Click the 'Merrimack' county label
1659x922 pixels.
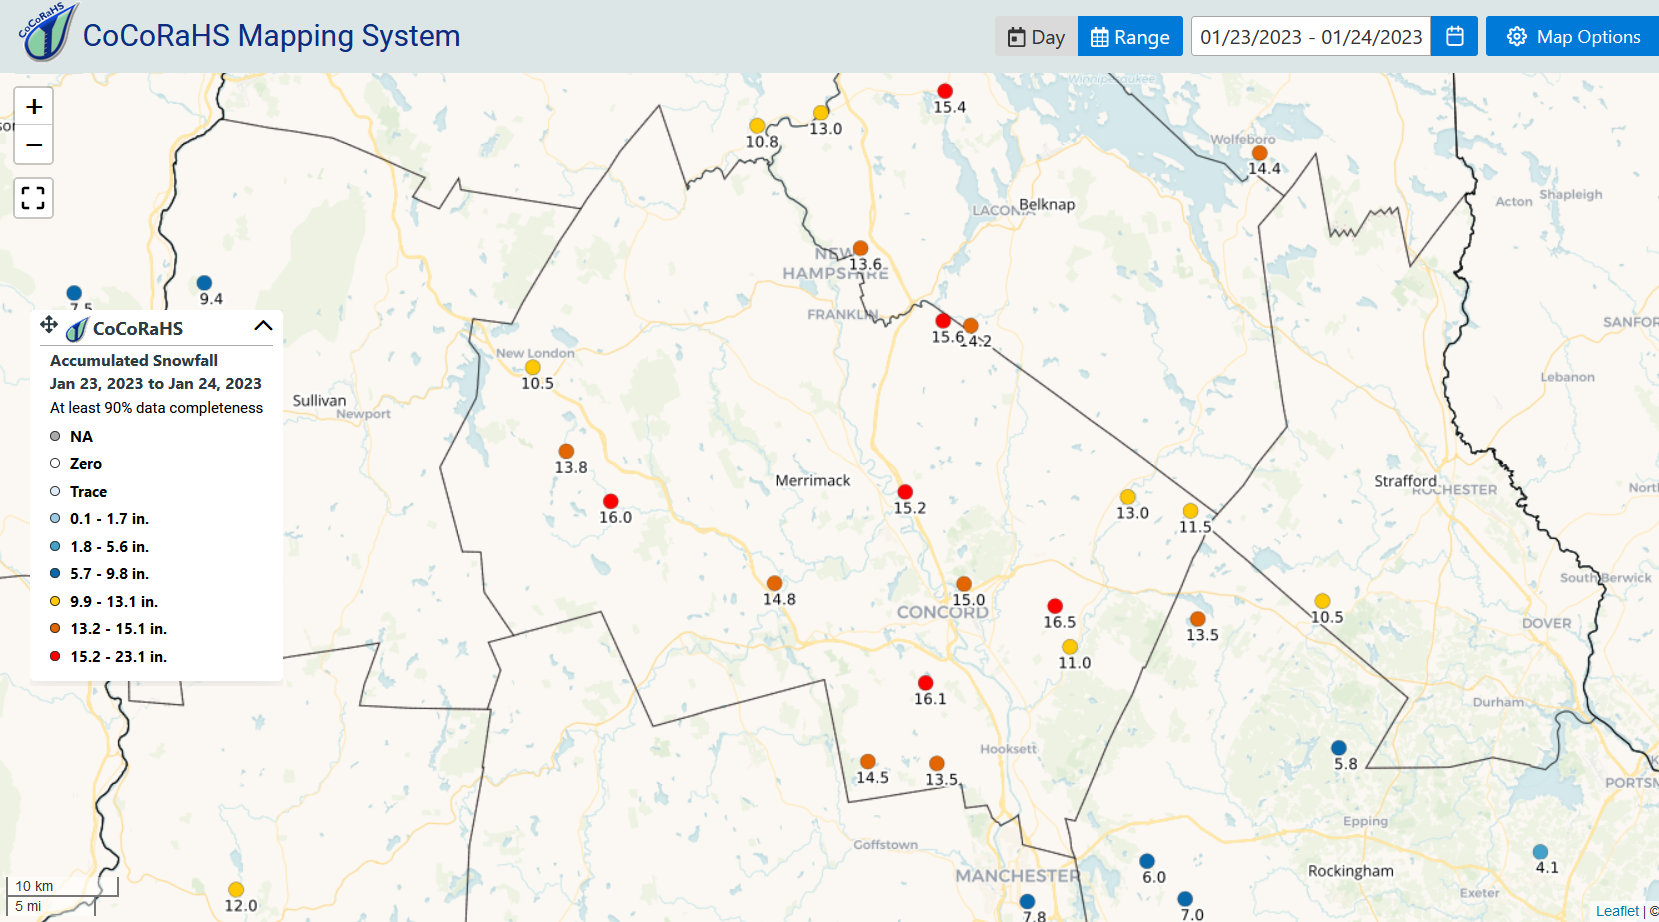(813, 481)
